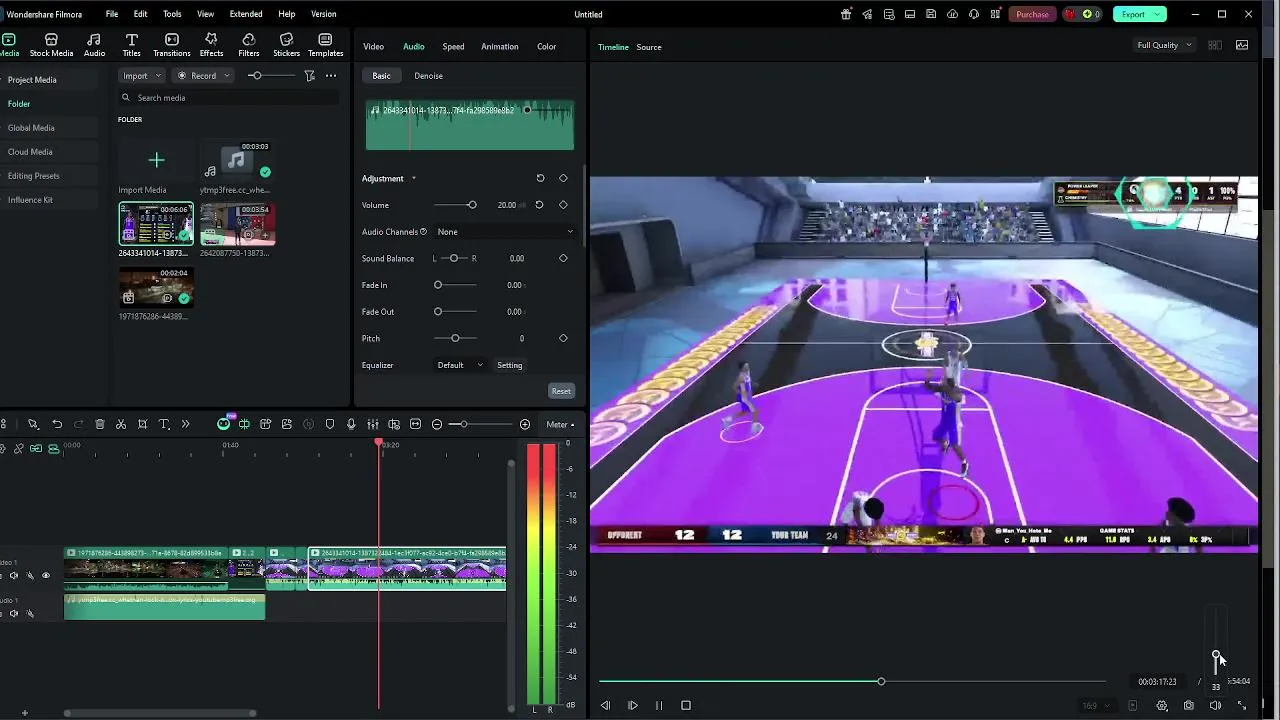
Task: Mute the Audio 1 track
Action: coord(13,613)
